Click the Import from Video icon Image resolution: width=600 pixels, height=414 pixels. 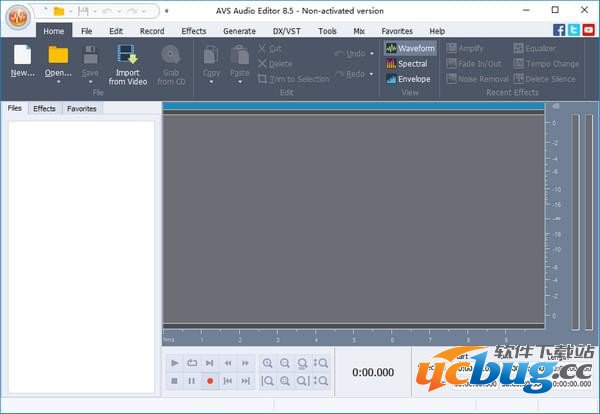[x=127, y=54]
